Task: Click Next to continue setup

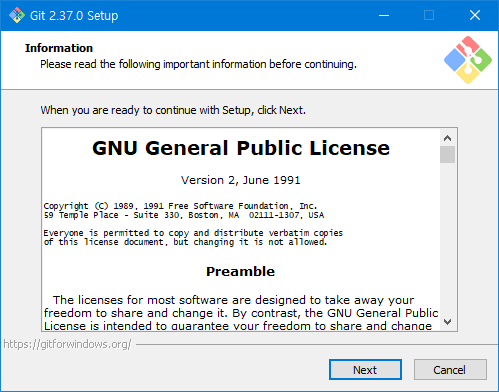Action: pyautogui.click(x=365, y=370)
